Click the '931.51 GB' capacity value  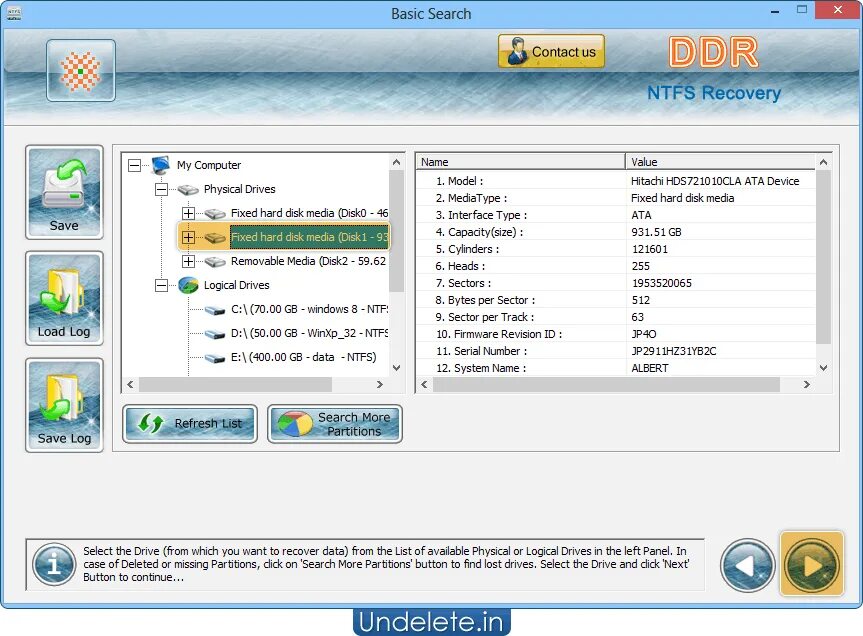click(x=656, y=232)
